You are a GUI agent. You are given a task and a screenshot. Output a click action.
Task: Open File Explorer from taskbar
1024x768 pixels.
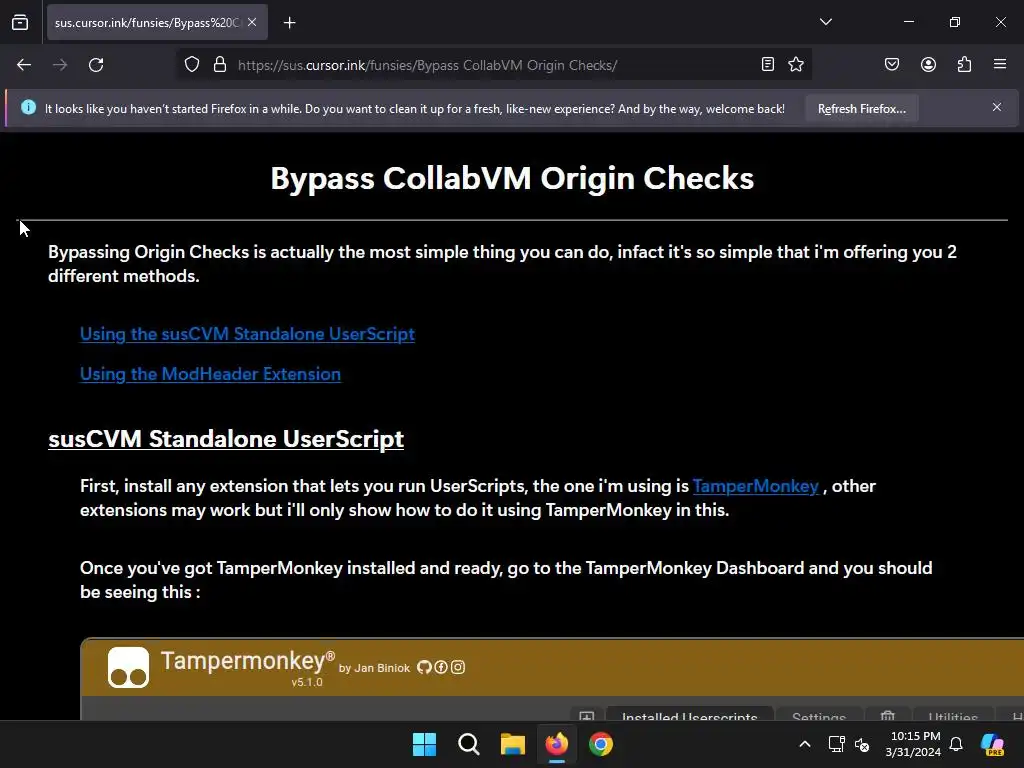pyautogui.click(x=513, y=744)
